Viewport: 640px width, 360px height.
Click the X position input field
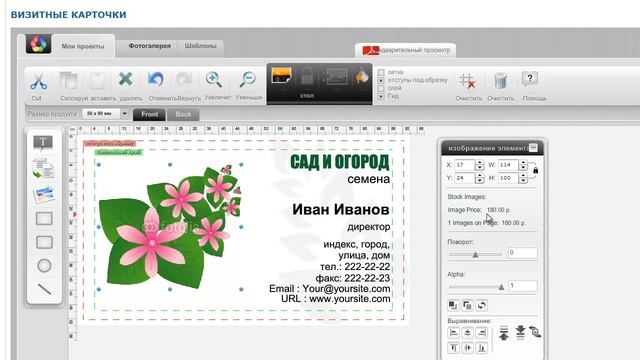tap(465, 165)
